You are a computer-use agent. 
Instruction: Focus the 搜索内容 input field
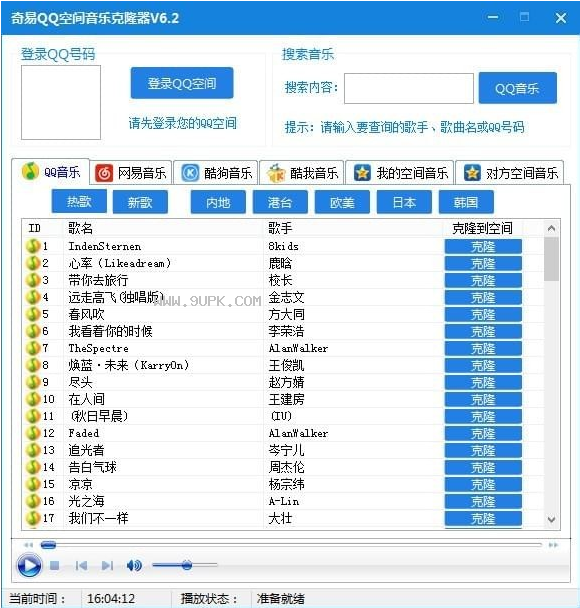coord(409,88)
